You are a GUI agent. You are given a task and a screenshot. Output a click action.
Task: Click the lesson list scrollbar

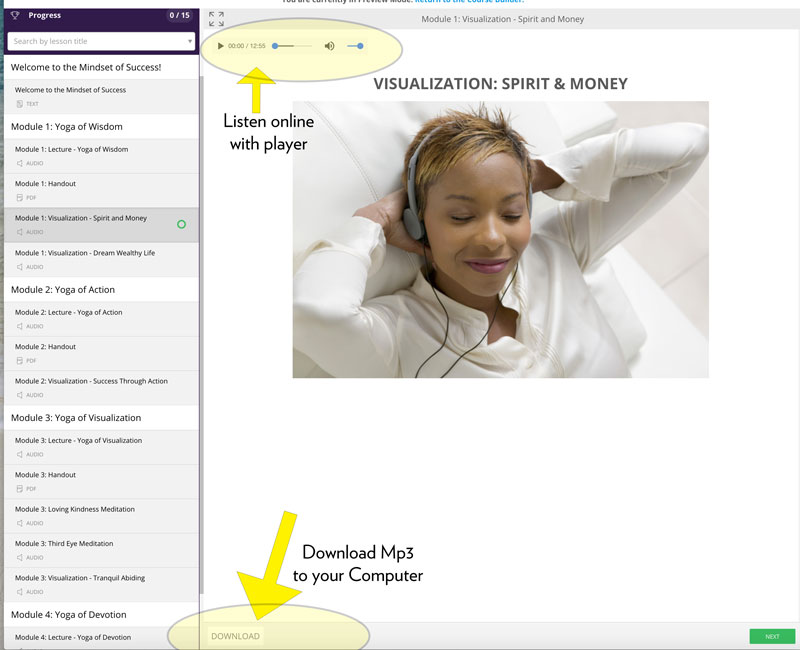(201, 334)
